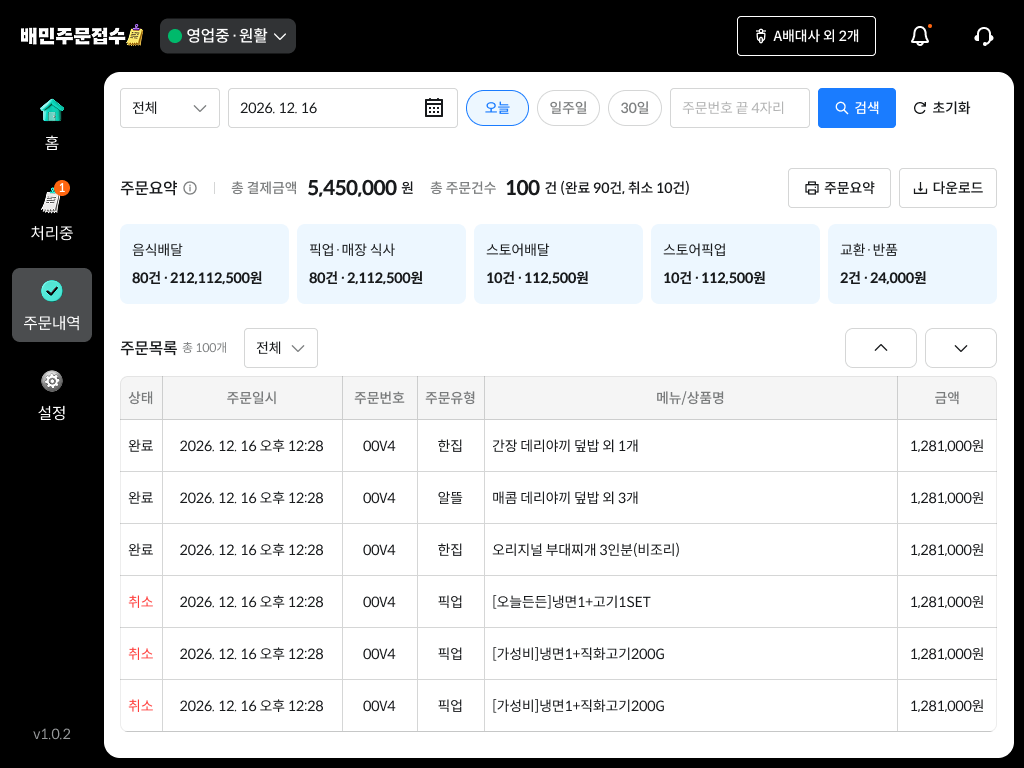The width and height of the screenshot is (1024, 768).
Task: Select the 스토어픽업 summary card
Action: pyautogui.click(x=735, y=264)
